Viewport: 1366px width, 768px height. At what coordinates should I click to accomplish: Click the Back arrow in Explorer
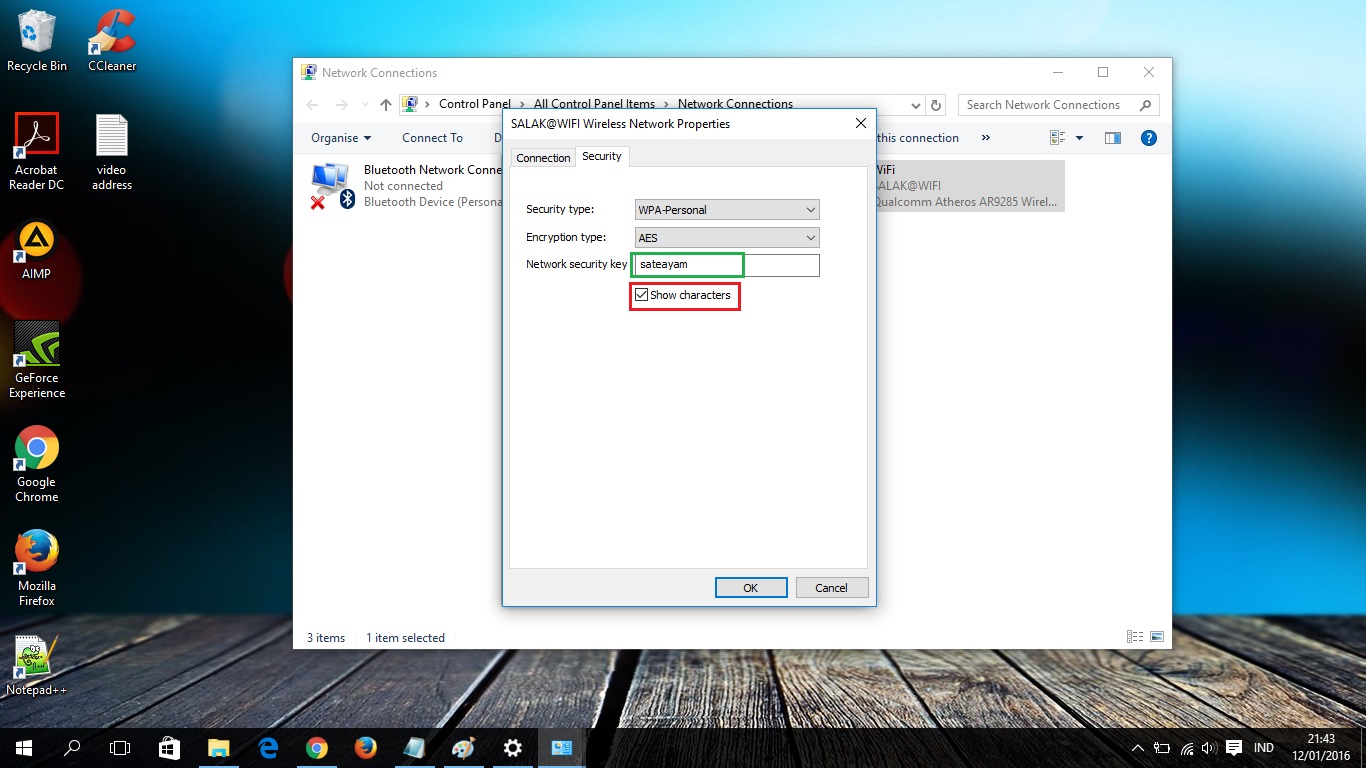[x=312, y=105]
